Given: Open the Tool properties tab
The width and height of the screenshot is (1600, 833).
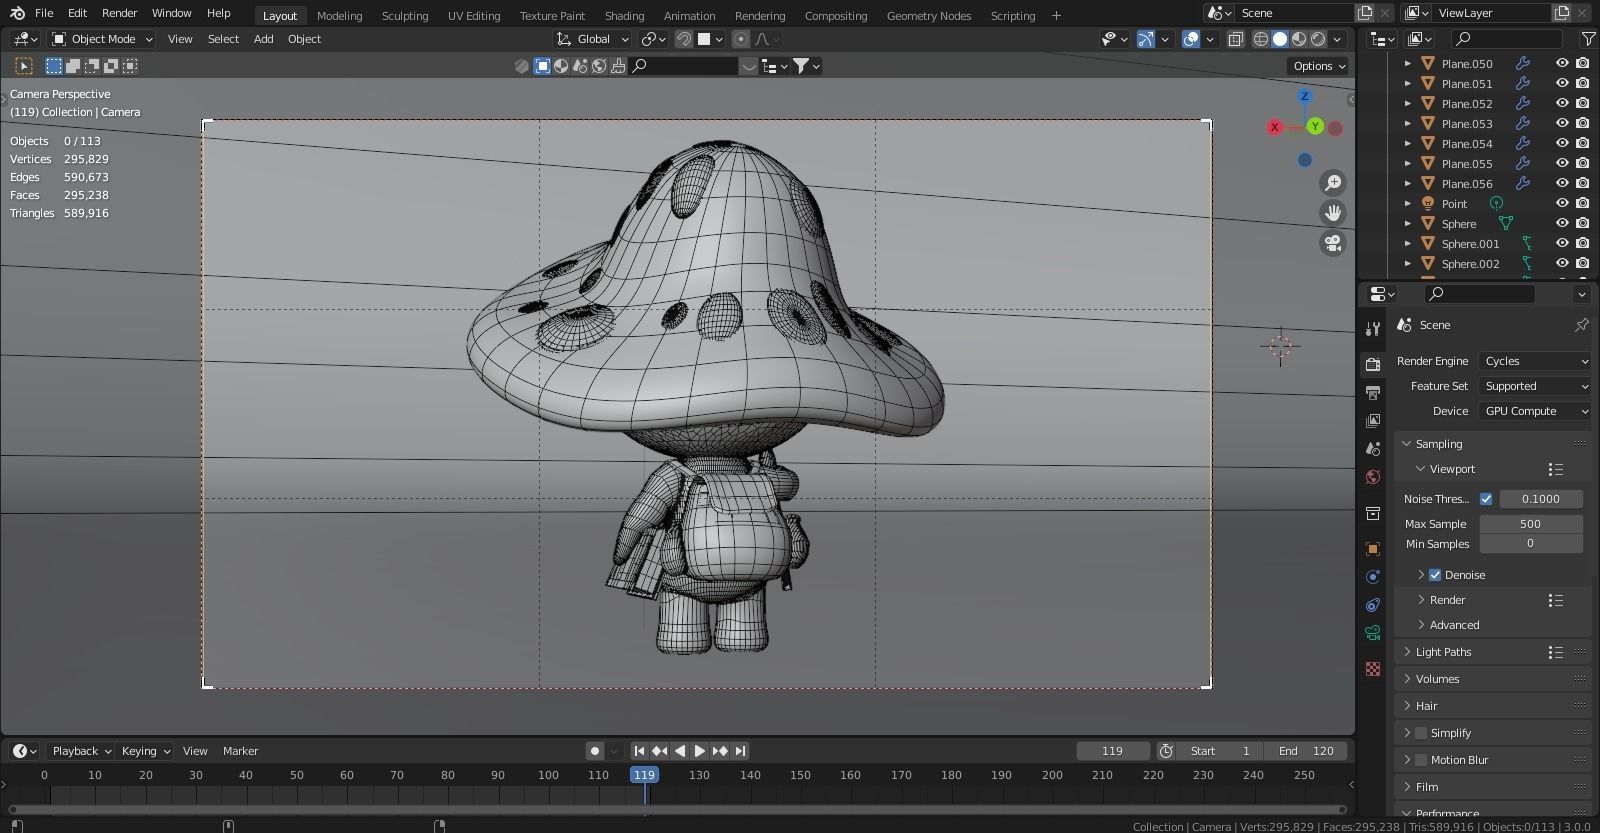Looking at the screenshot, I should tap(1373, 329).
